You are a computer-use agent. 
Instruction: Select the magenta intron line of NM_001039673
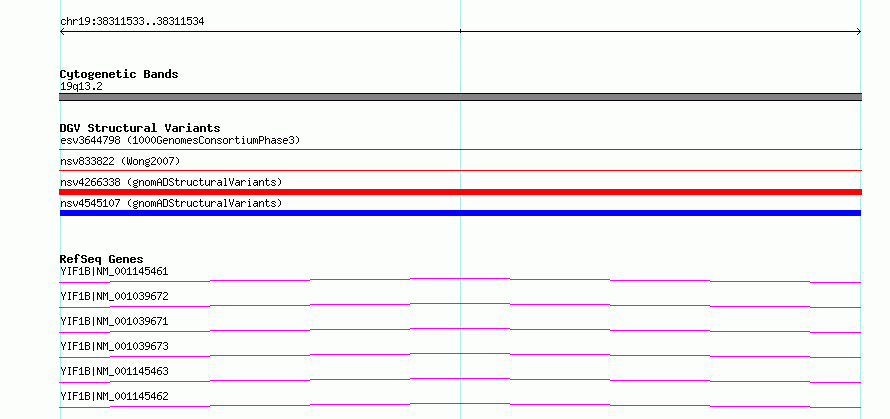[460, 355]
